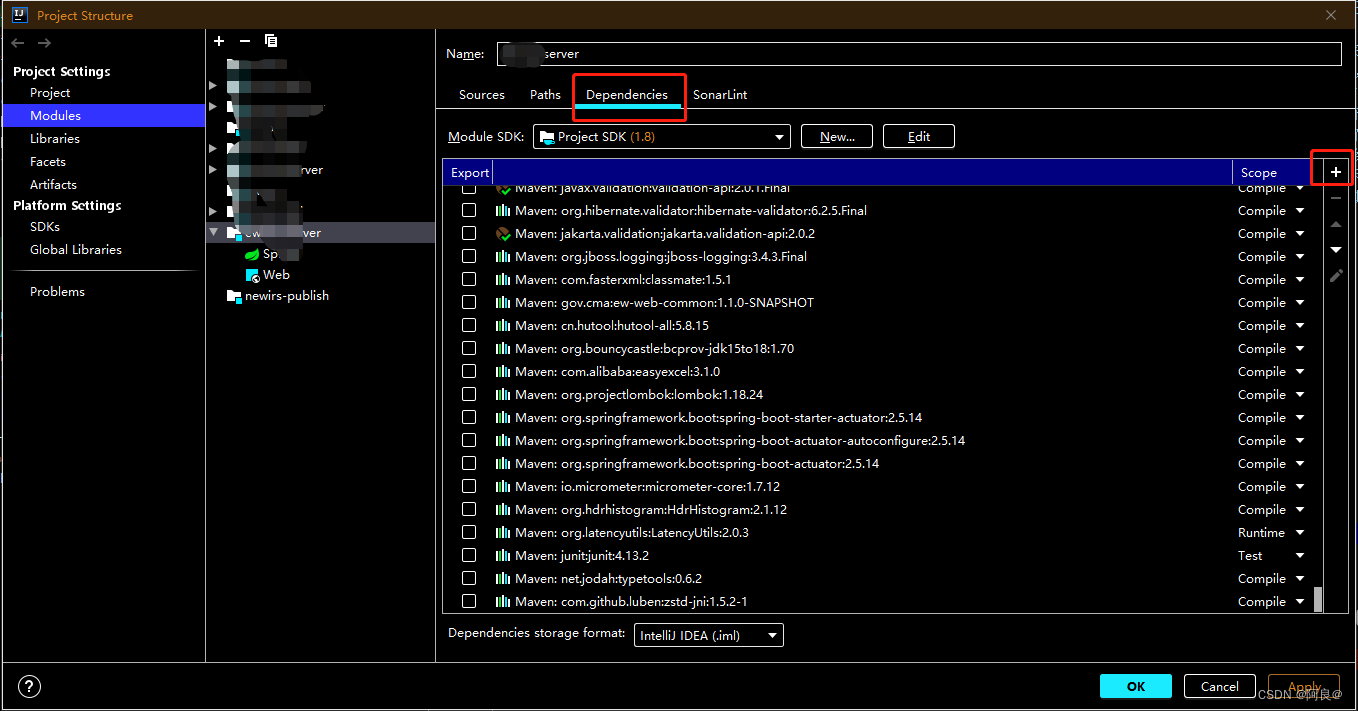
Task: Select Artifacts in Project Settings
Action: point(53,185)
